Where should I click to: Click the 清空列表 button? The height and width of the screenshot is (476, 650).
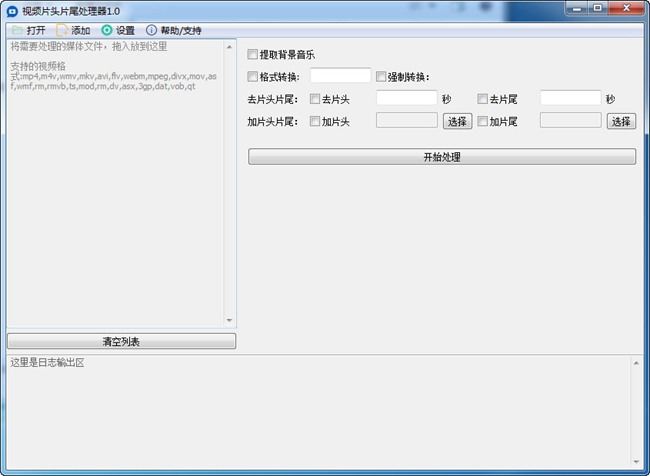point(121,341)
